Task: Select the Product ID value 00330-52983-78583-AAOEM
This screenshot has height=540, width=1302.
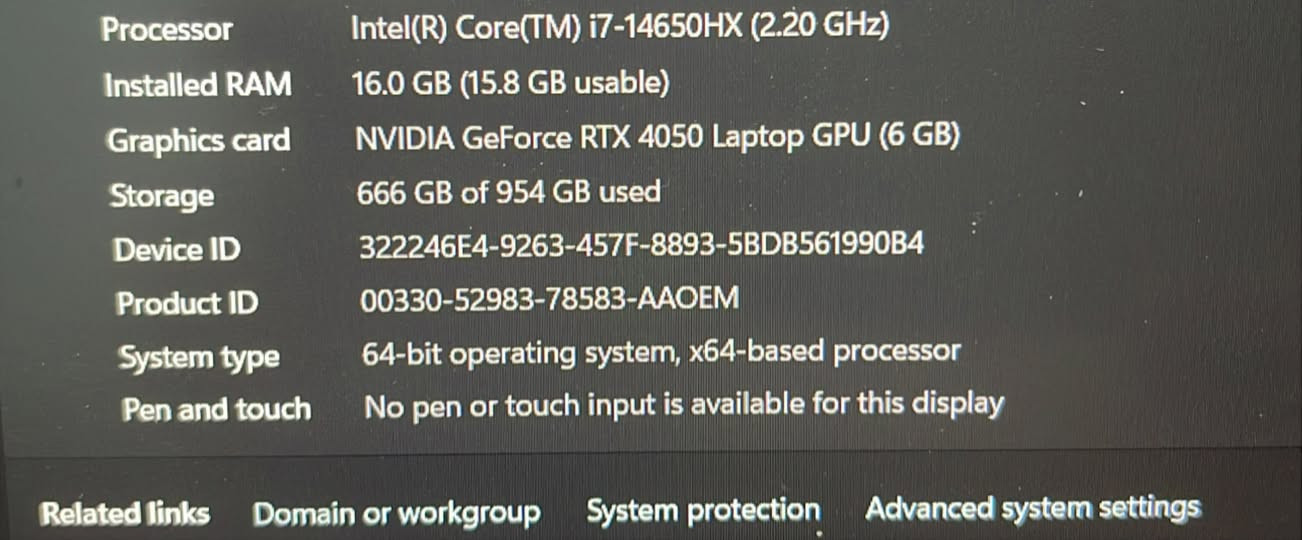Action: pyautogui.click(x=550, y=299)
